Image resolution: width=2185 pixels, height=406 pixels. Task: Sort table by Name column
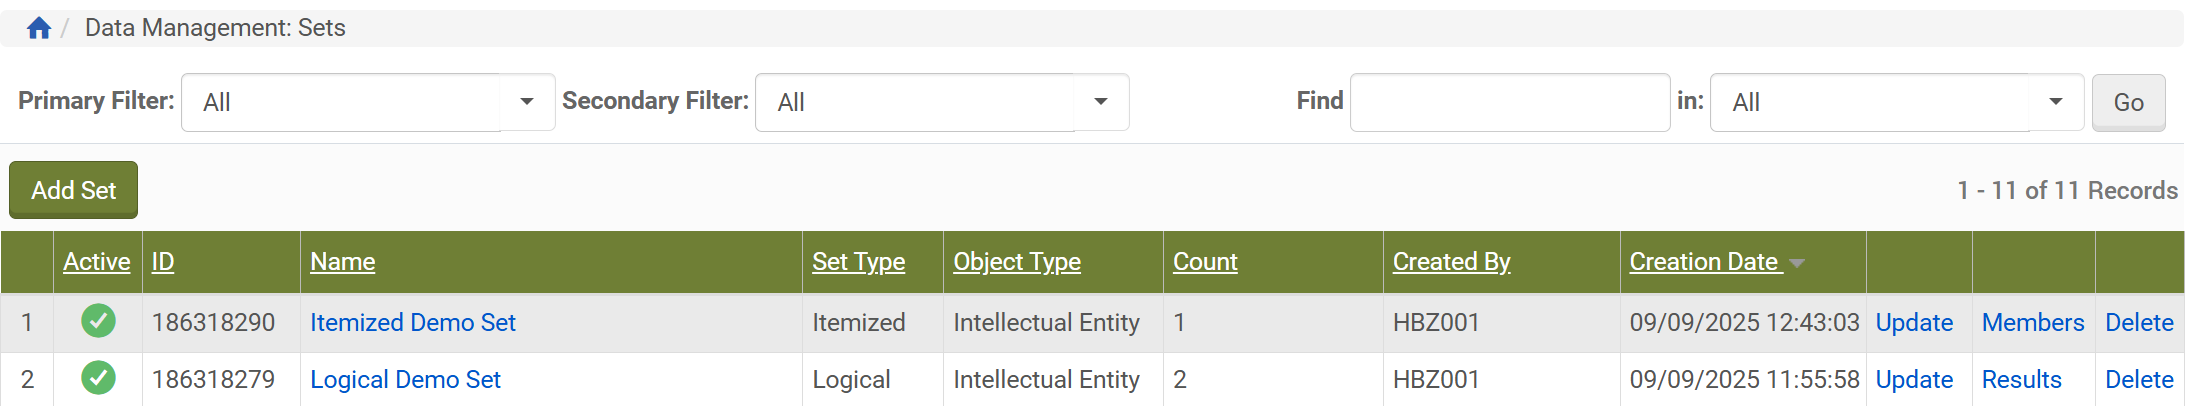(x=342, y=262)
